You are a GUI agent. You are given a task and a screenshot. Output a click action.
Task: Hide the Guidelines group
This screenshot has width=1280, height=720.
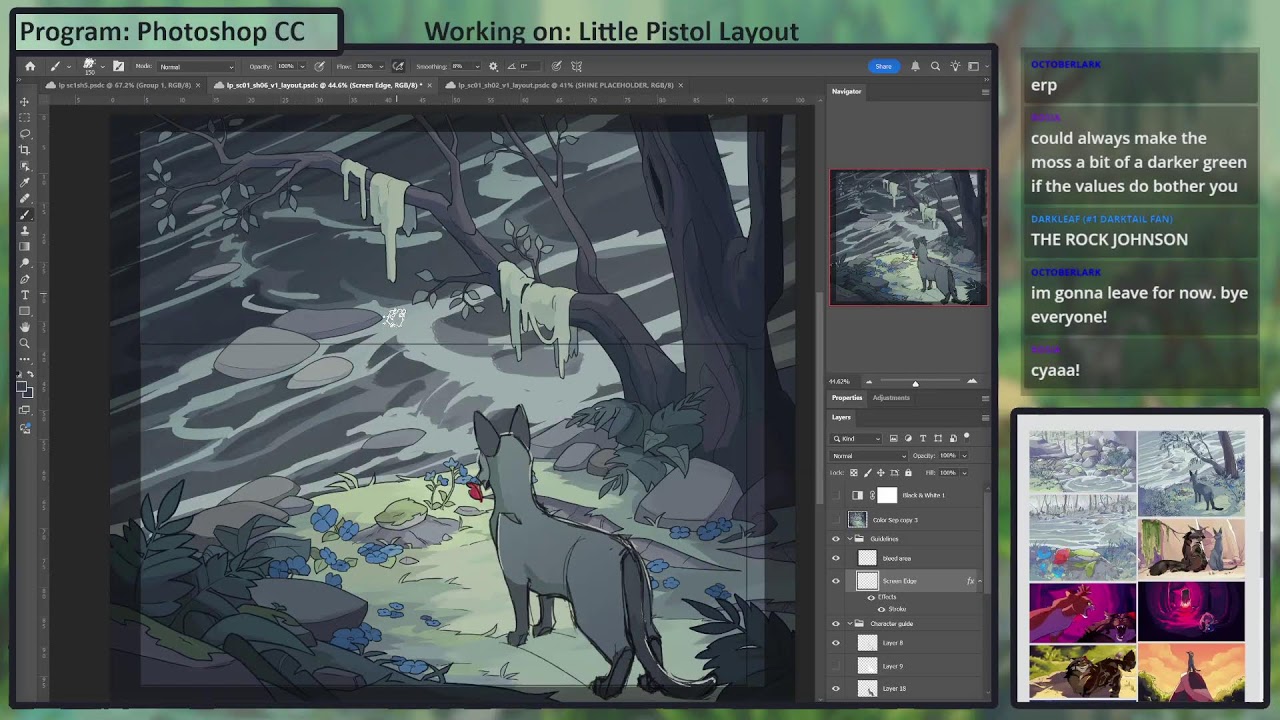(836, 539)
